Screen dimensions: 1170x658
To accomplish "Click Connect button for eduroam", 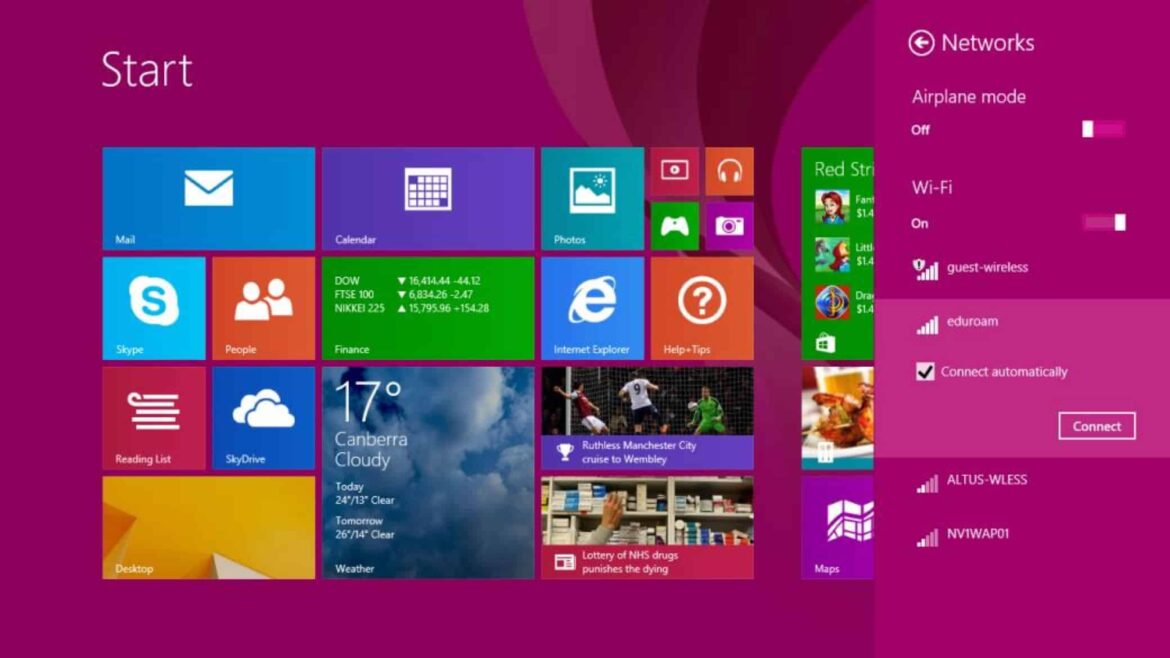I will click(x=1096, y=426).
